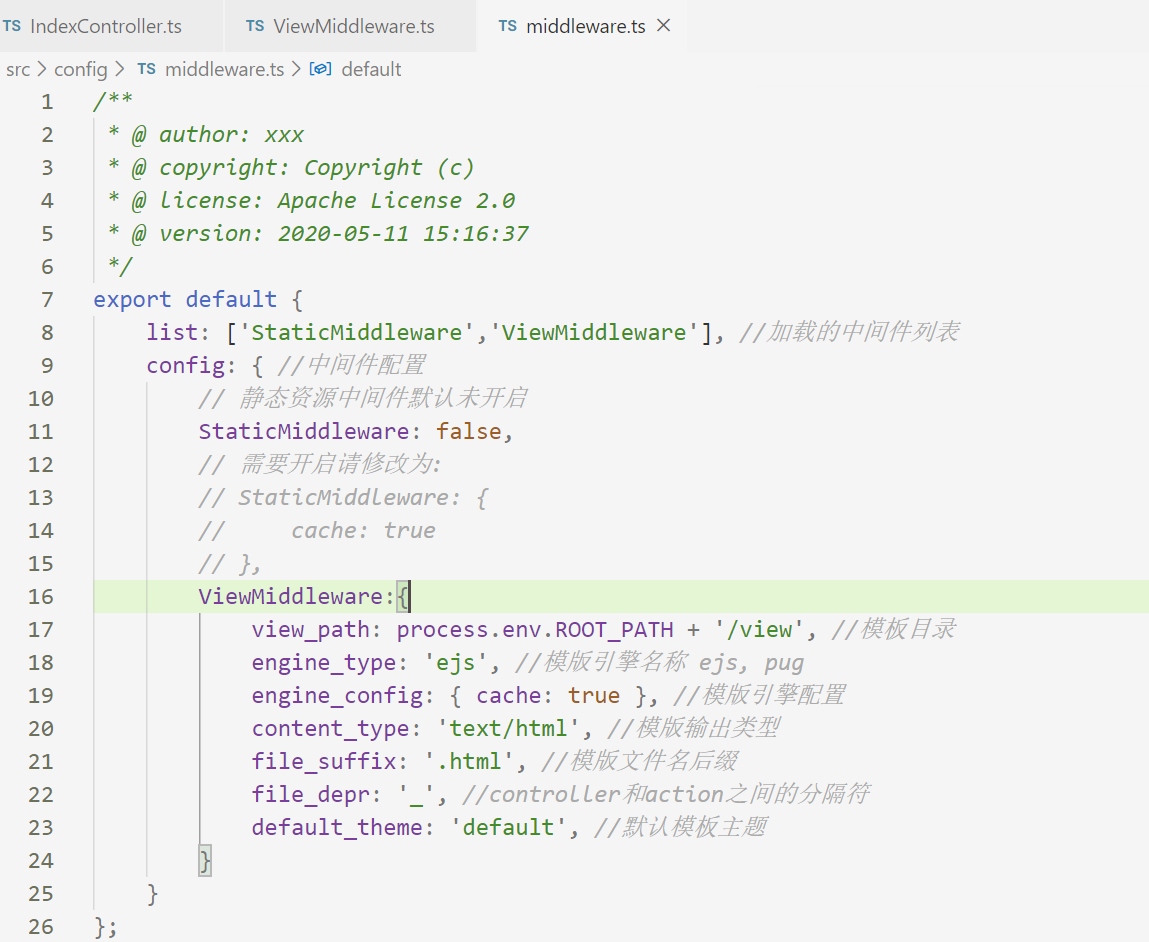Click the '/view' string on line 17
This screenshot has width=1149, height=942.
tap(759, 630)
